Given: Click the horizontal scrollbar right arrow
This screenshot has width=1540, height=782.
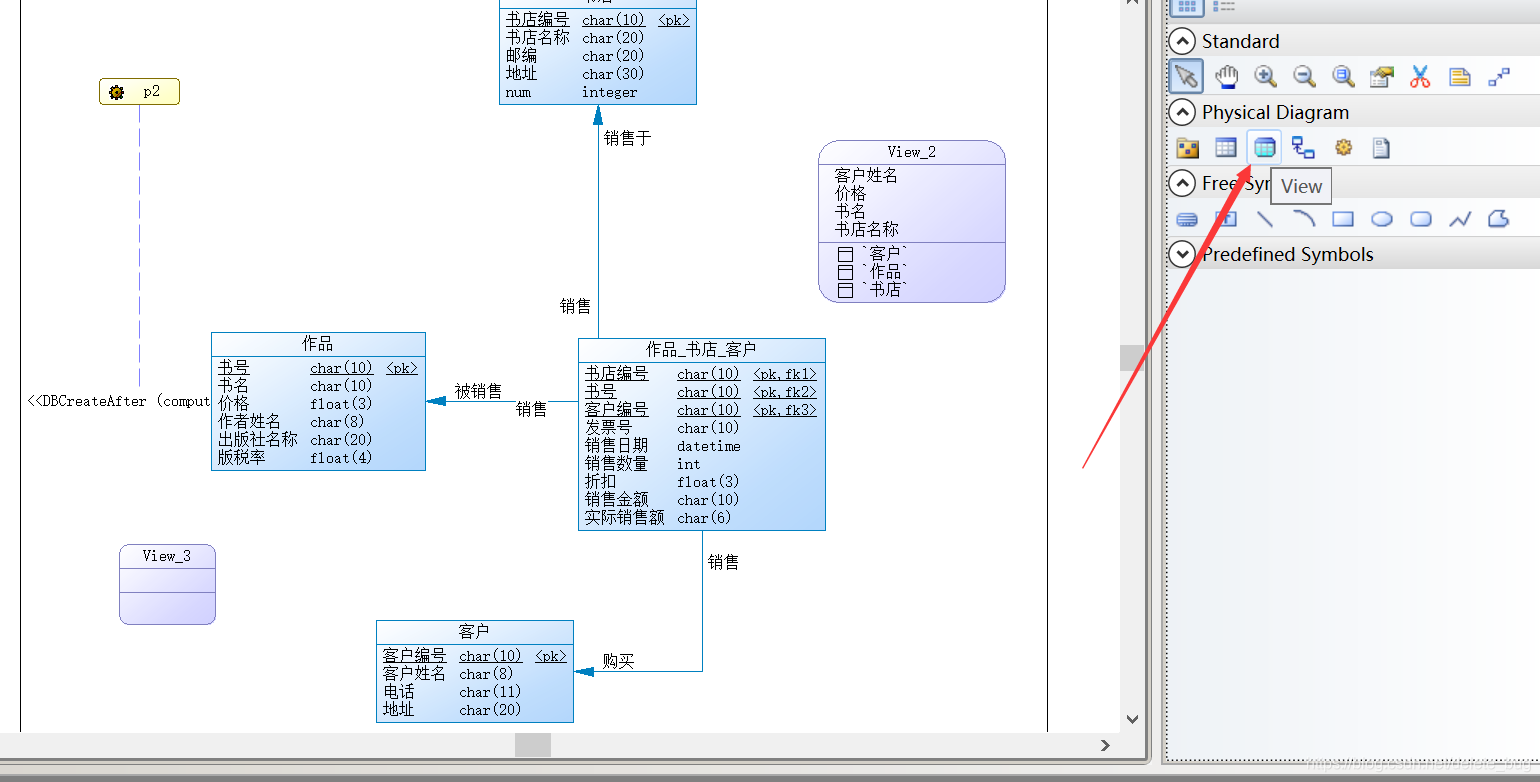Looking at the screenshot, I should click(x=1105, y=745).
